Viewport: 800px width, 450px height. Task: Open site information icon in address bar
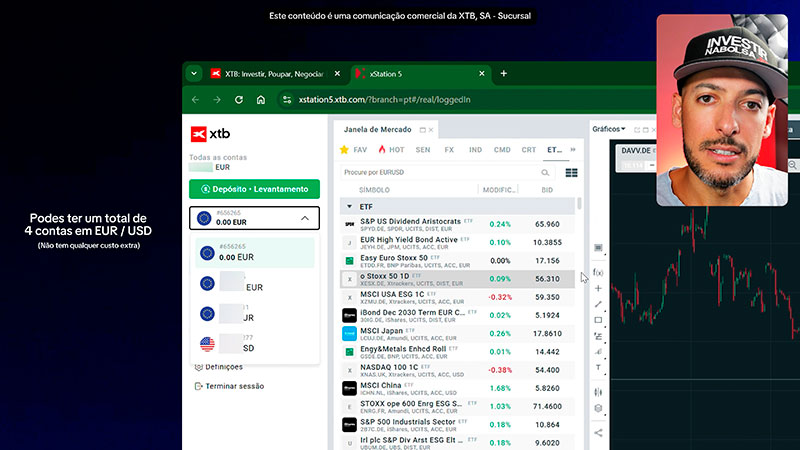pos(287,99)
